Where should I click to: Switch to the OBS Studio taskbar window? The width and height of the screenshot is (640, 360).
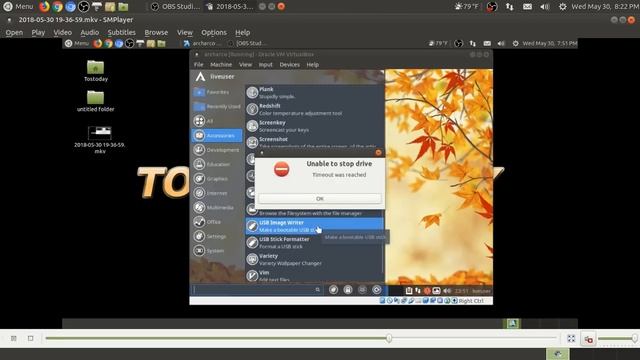coord(175,7)
